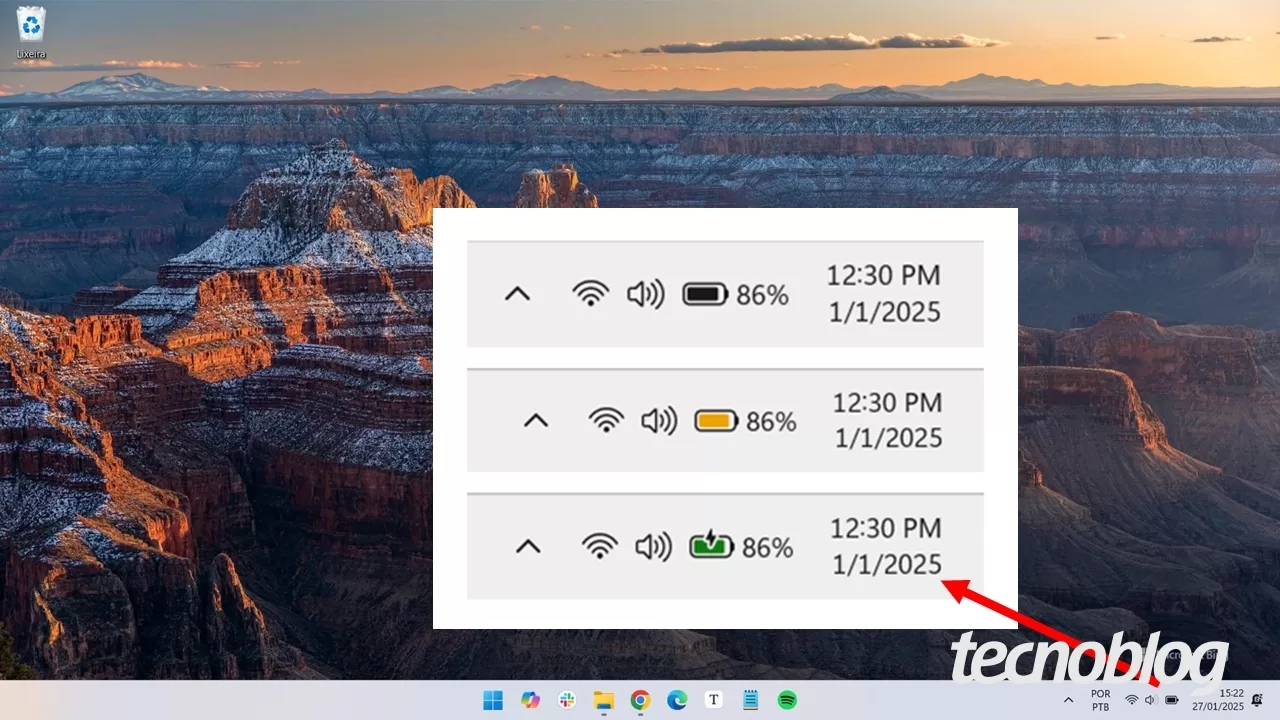Open the POR PTB language switcher
The width and height of the screenshot is (1280, 720).
(x=1101, y=700)
